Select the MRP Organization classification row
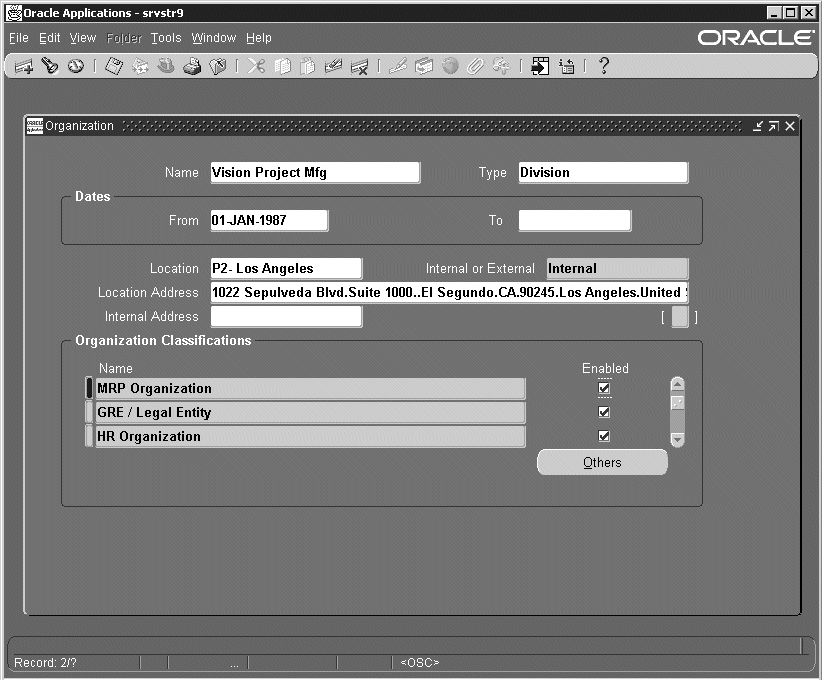Image resolution: width=822 pixels, height=680 pixels. coord(310,388)
